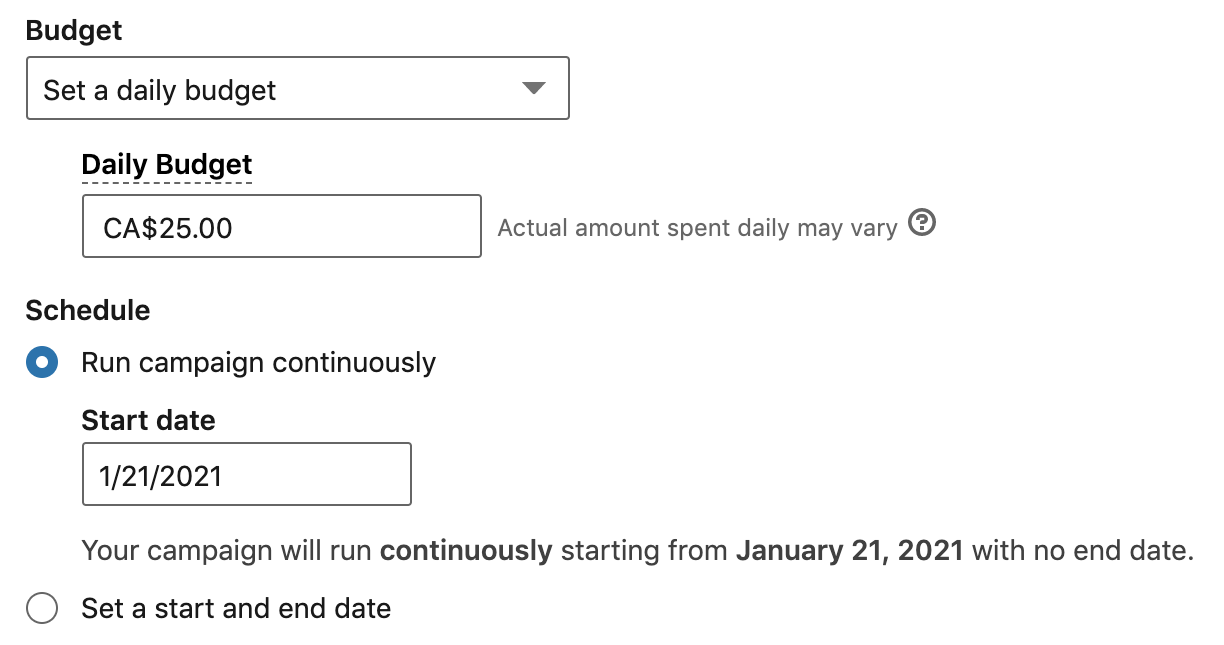This screenshot has height=645, width=1224.
Task: Click the bold 'January 21, 2021' text
Action: click(x=850, y=551)
